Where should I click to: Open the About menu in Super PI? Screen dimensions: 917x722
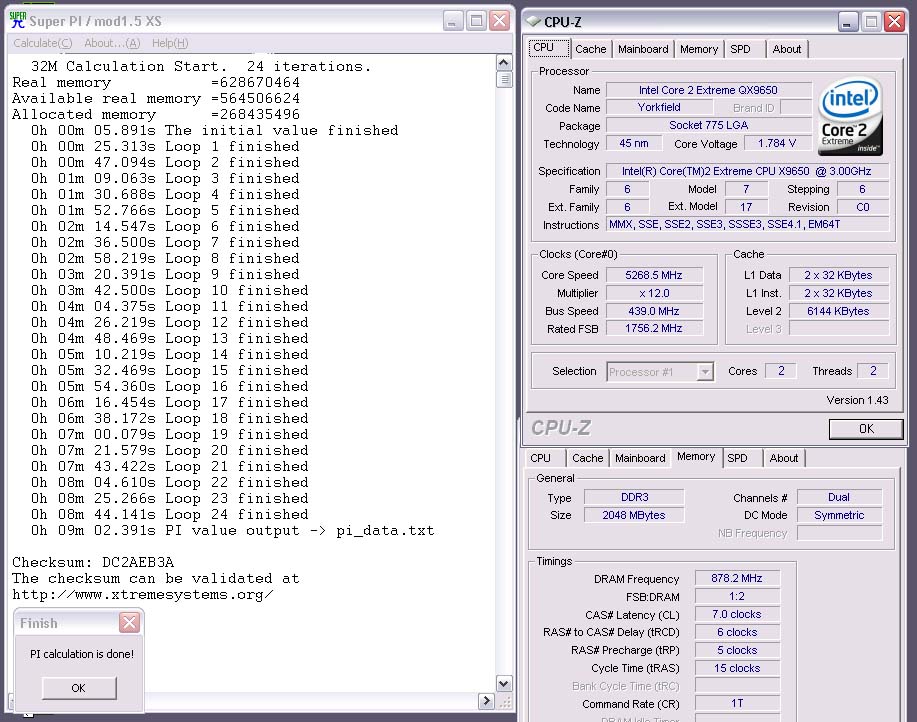(112, 43)
